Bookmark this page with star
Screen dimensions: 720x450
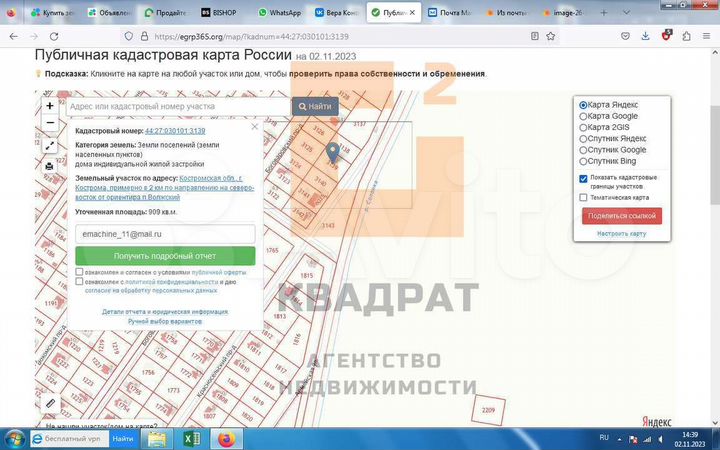(551, 36)
